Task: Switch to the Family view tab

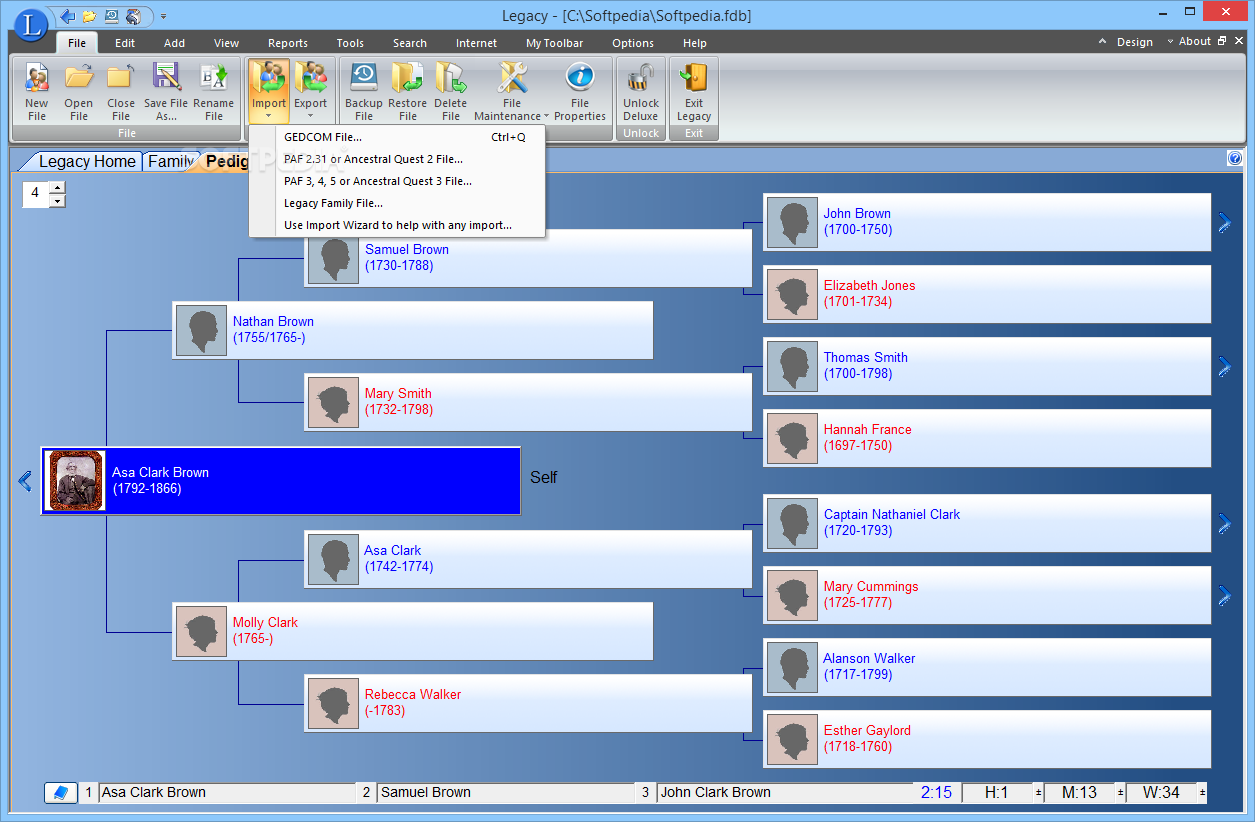Action: click(x=171, y=161)
